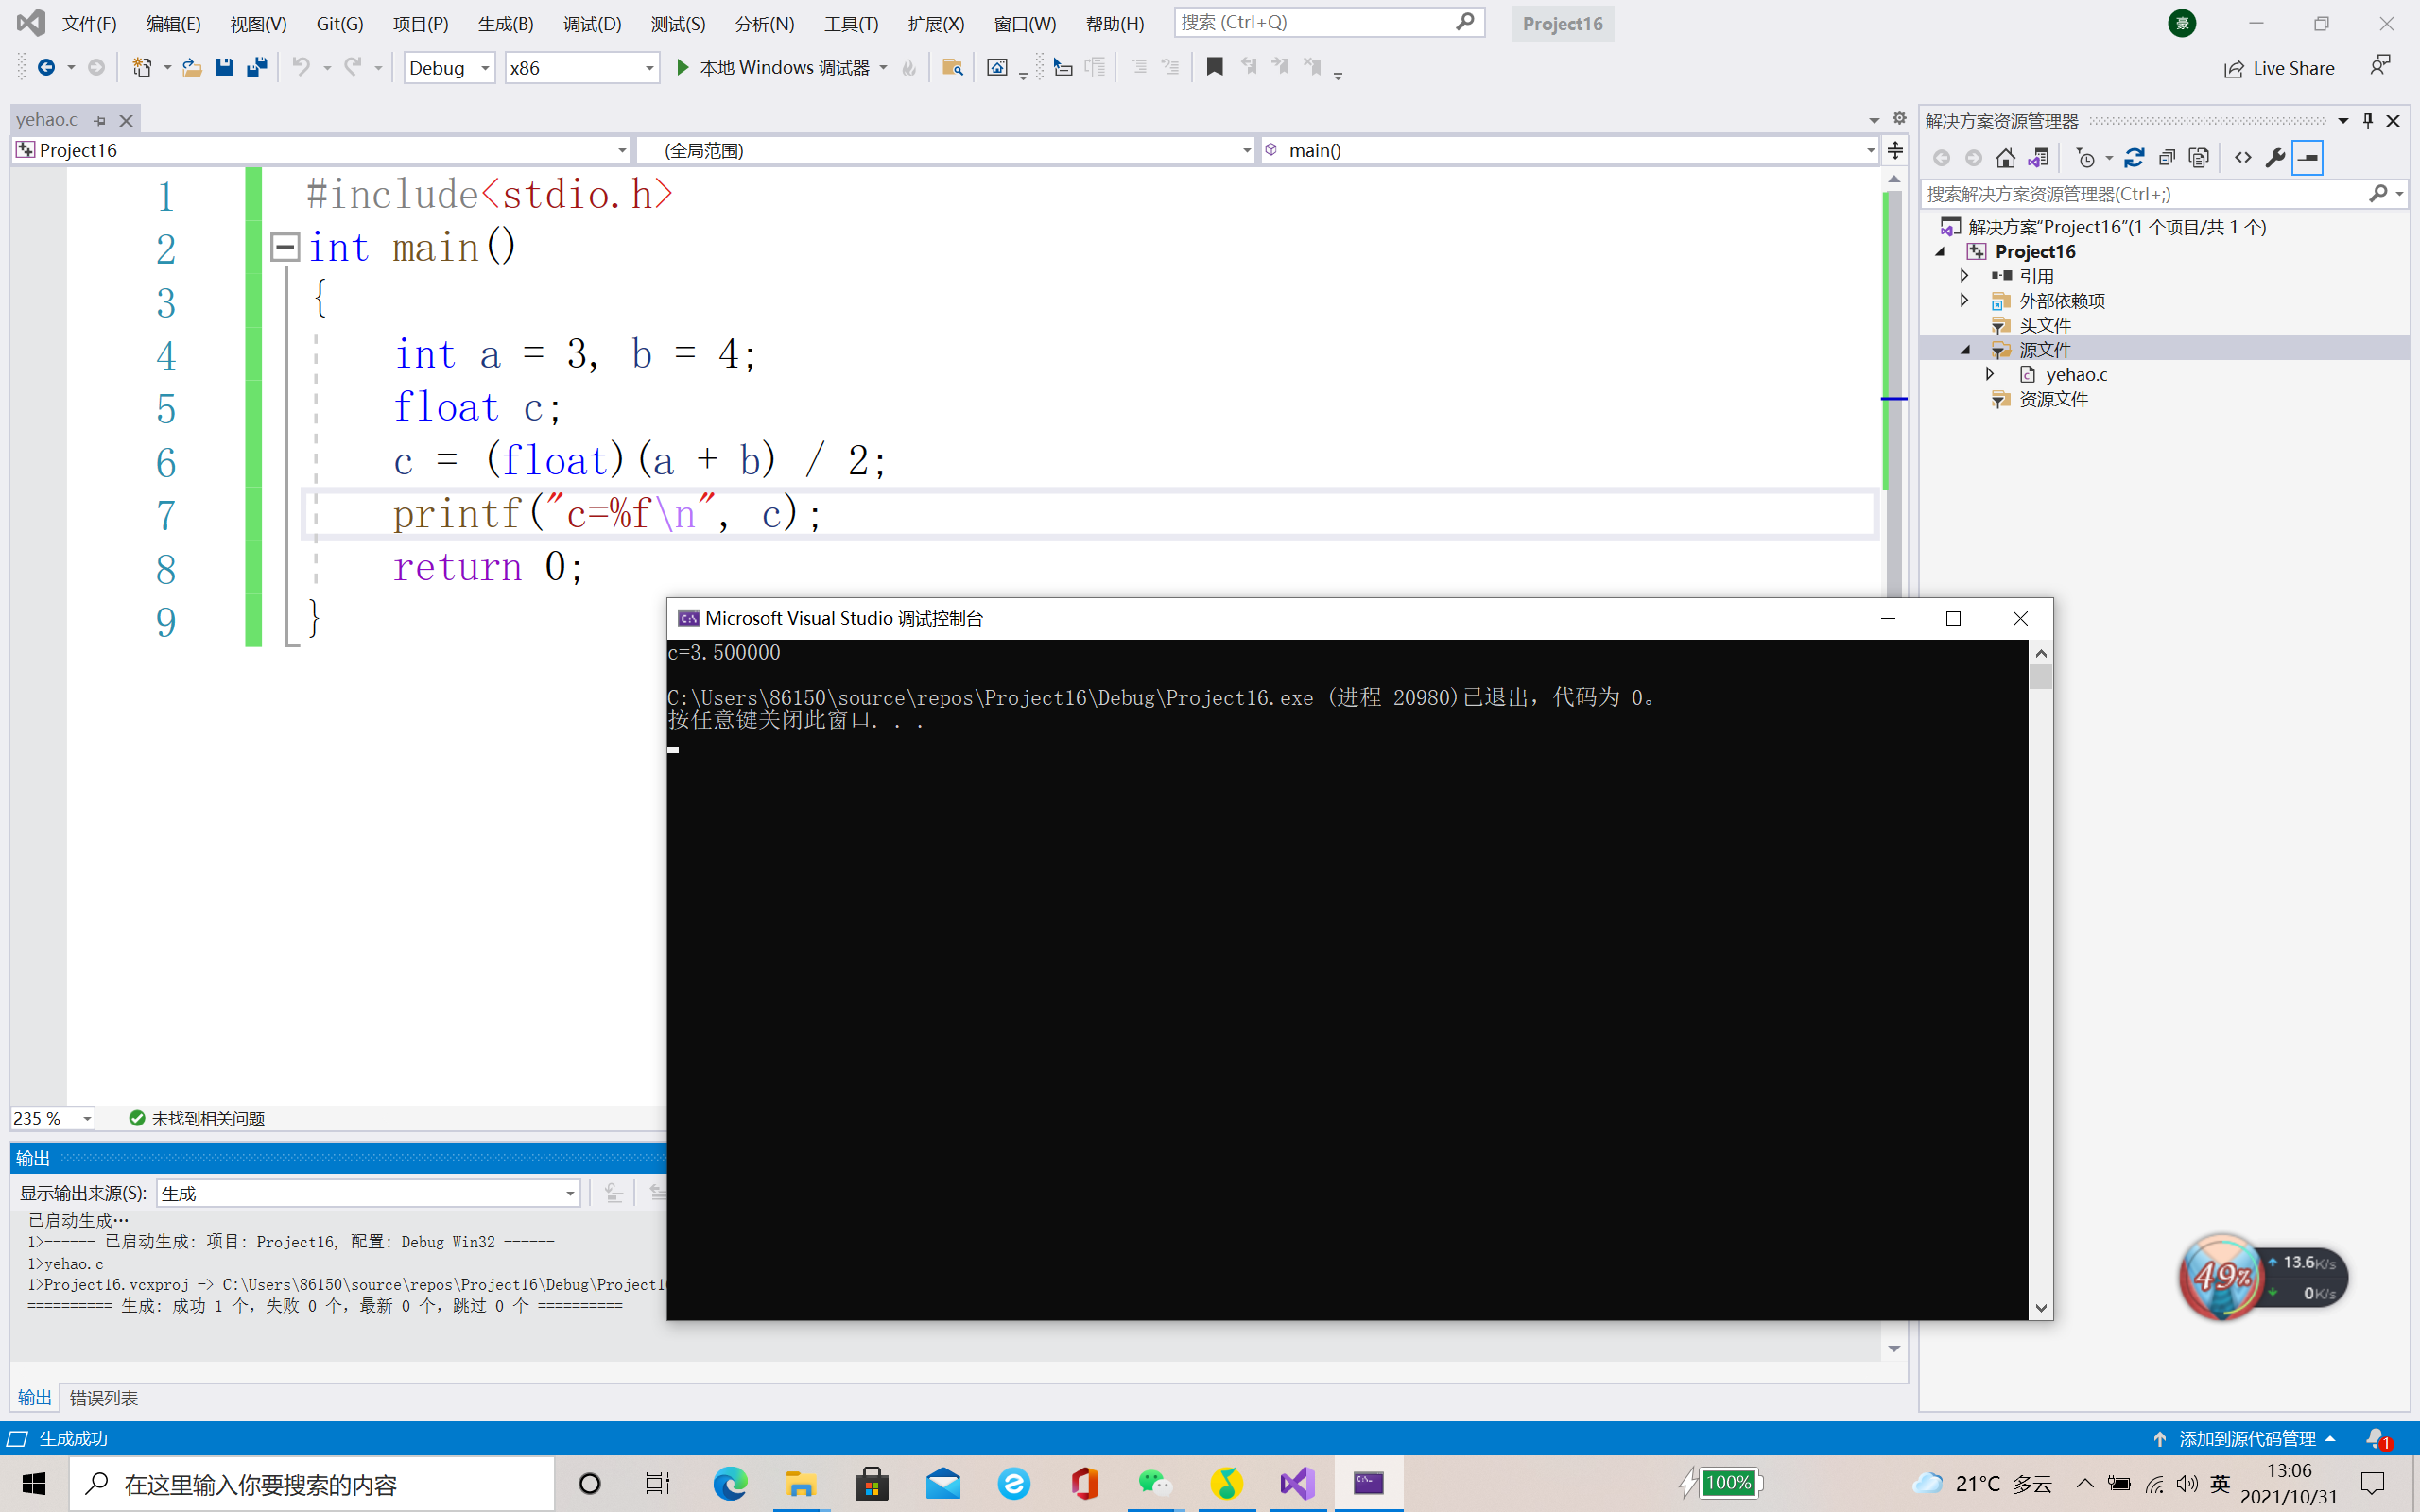2420x1512 pixels.
Task: Click Collapse All icon in Solution Explorer
Action: 2166,158
